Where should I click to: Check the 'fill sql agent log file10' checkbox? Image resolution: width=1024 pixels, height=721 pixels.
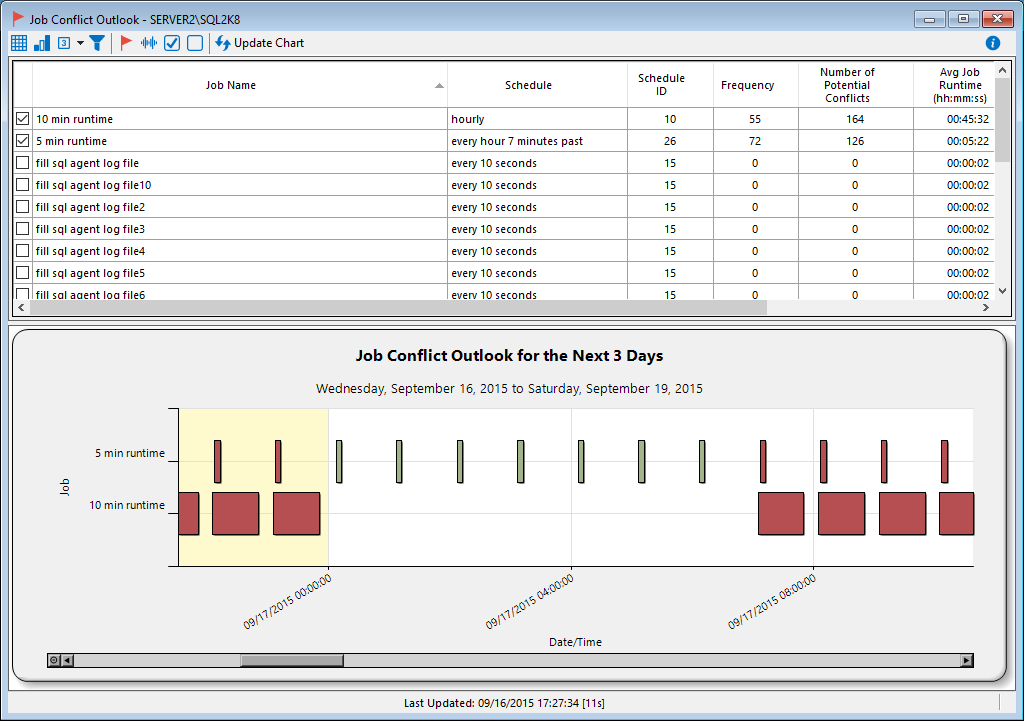(23, 185)
